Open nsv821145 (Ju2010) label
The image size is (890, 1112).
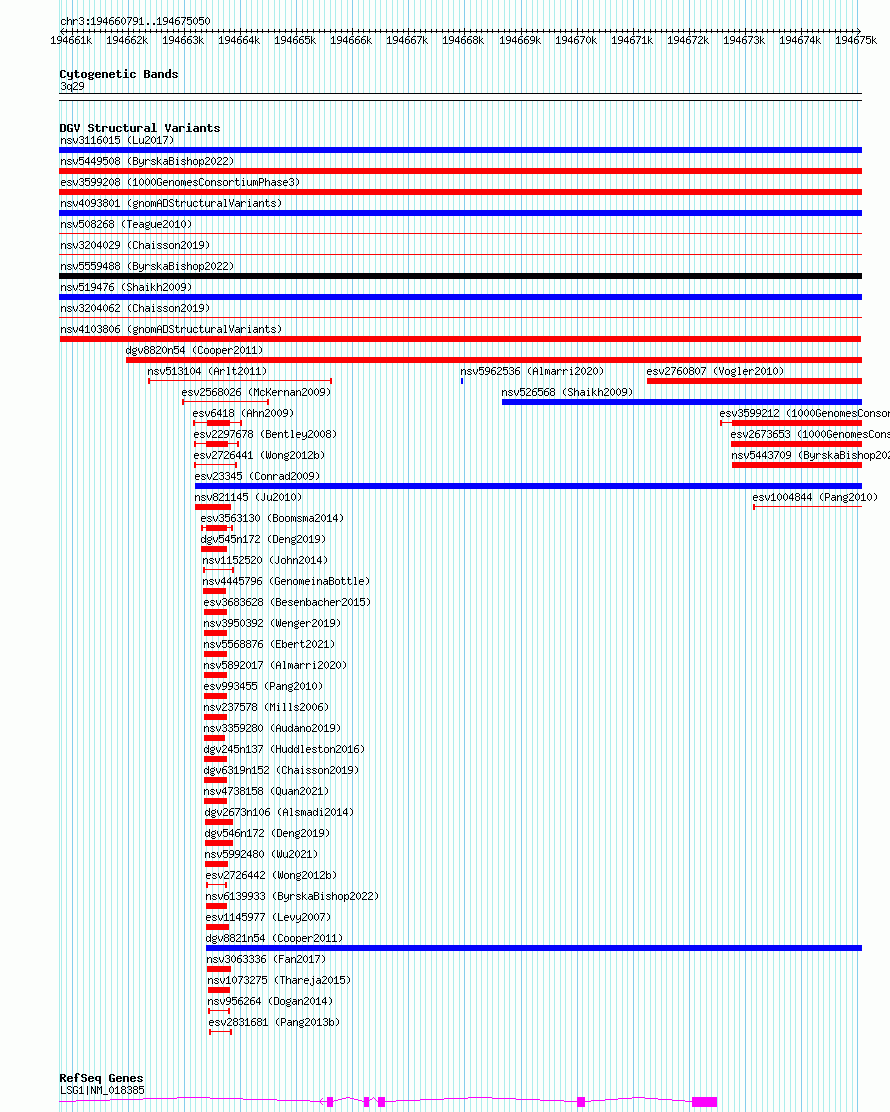[x=248, y=498]
